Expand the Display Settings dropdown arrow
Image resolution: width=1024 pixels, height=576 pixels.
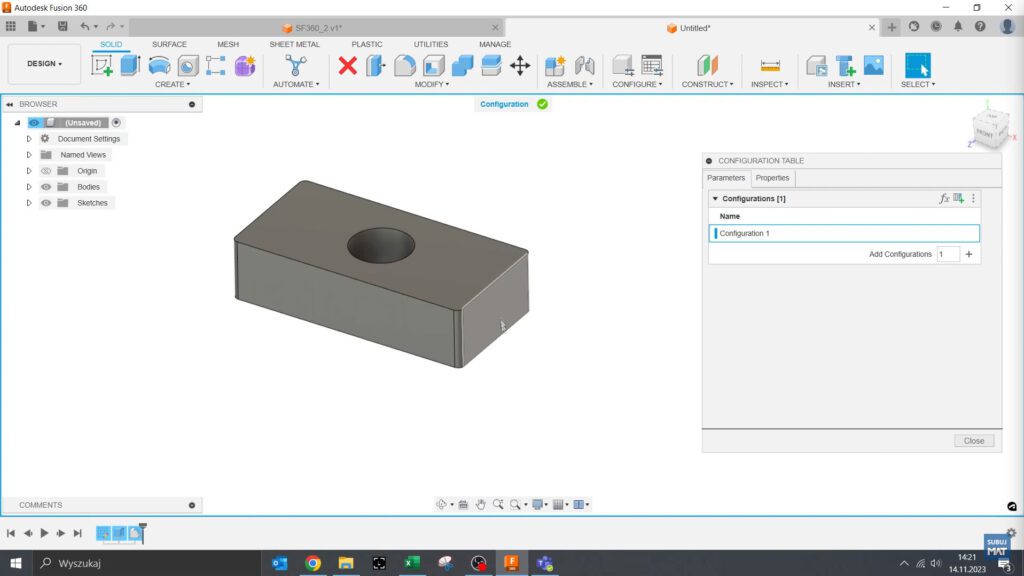pos(546,504)
